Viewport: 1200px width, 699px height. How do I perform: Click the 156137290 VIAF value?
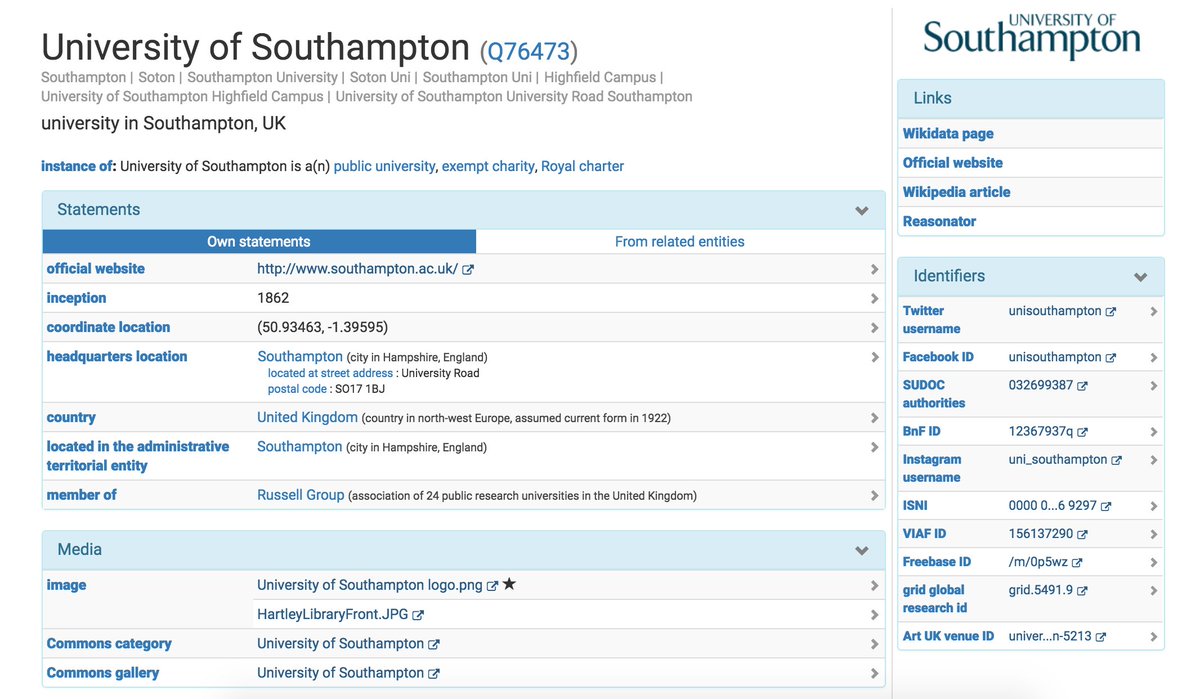[1041, 534]
